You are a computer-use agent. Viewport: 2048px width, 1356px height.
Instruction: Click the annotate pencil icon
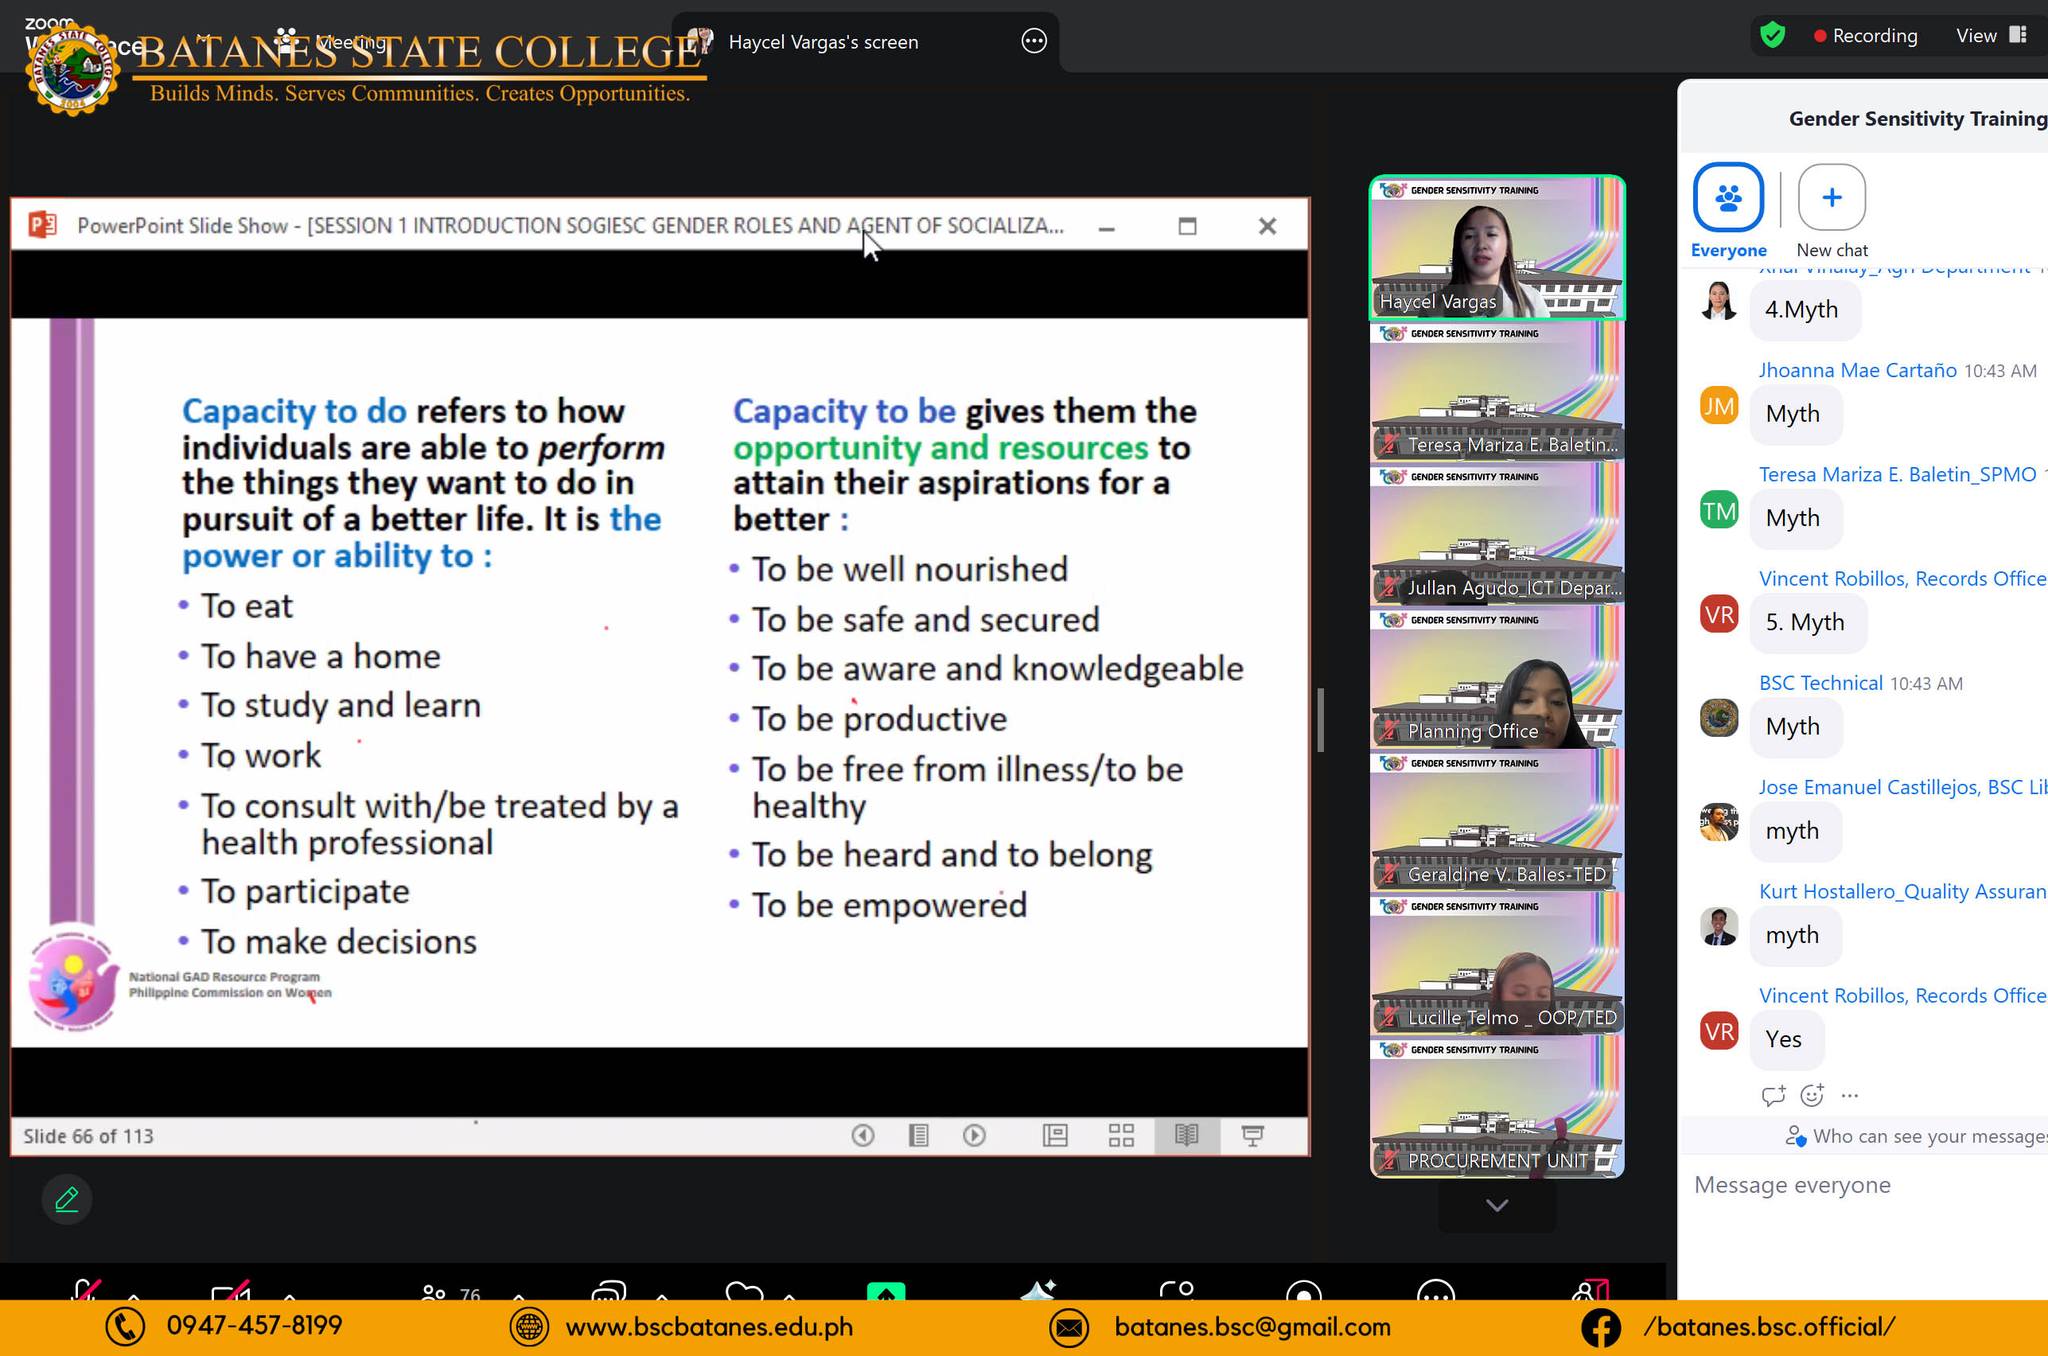tap(67, 1199)
